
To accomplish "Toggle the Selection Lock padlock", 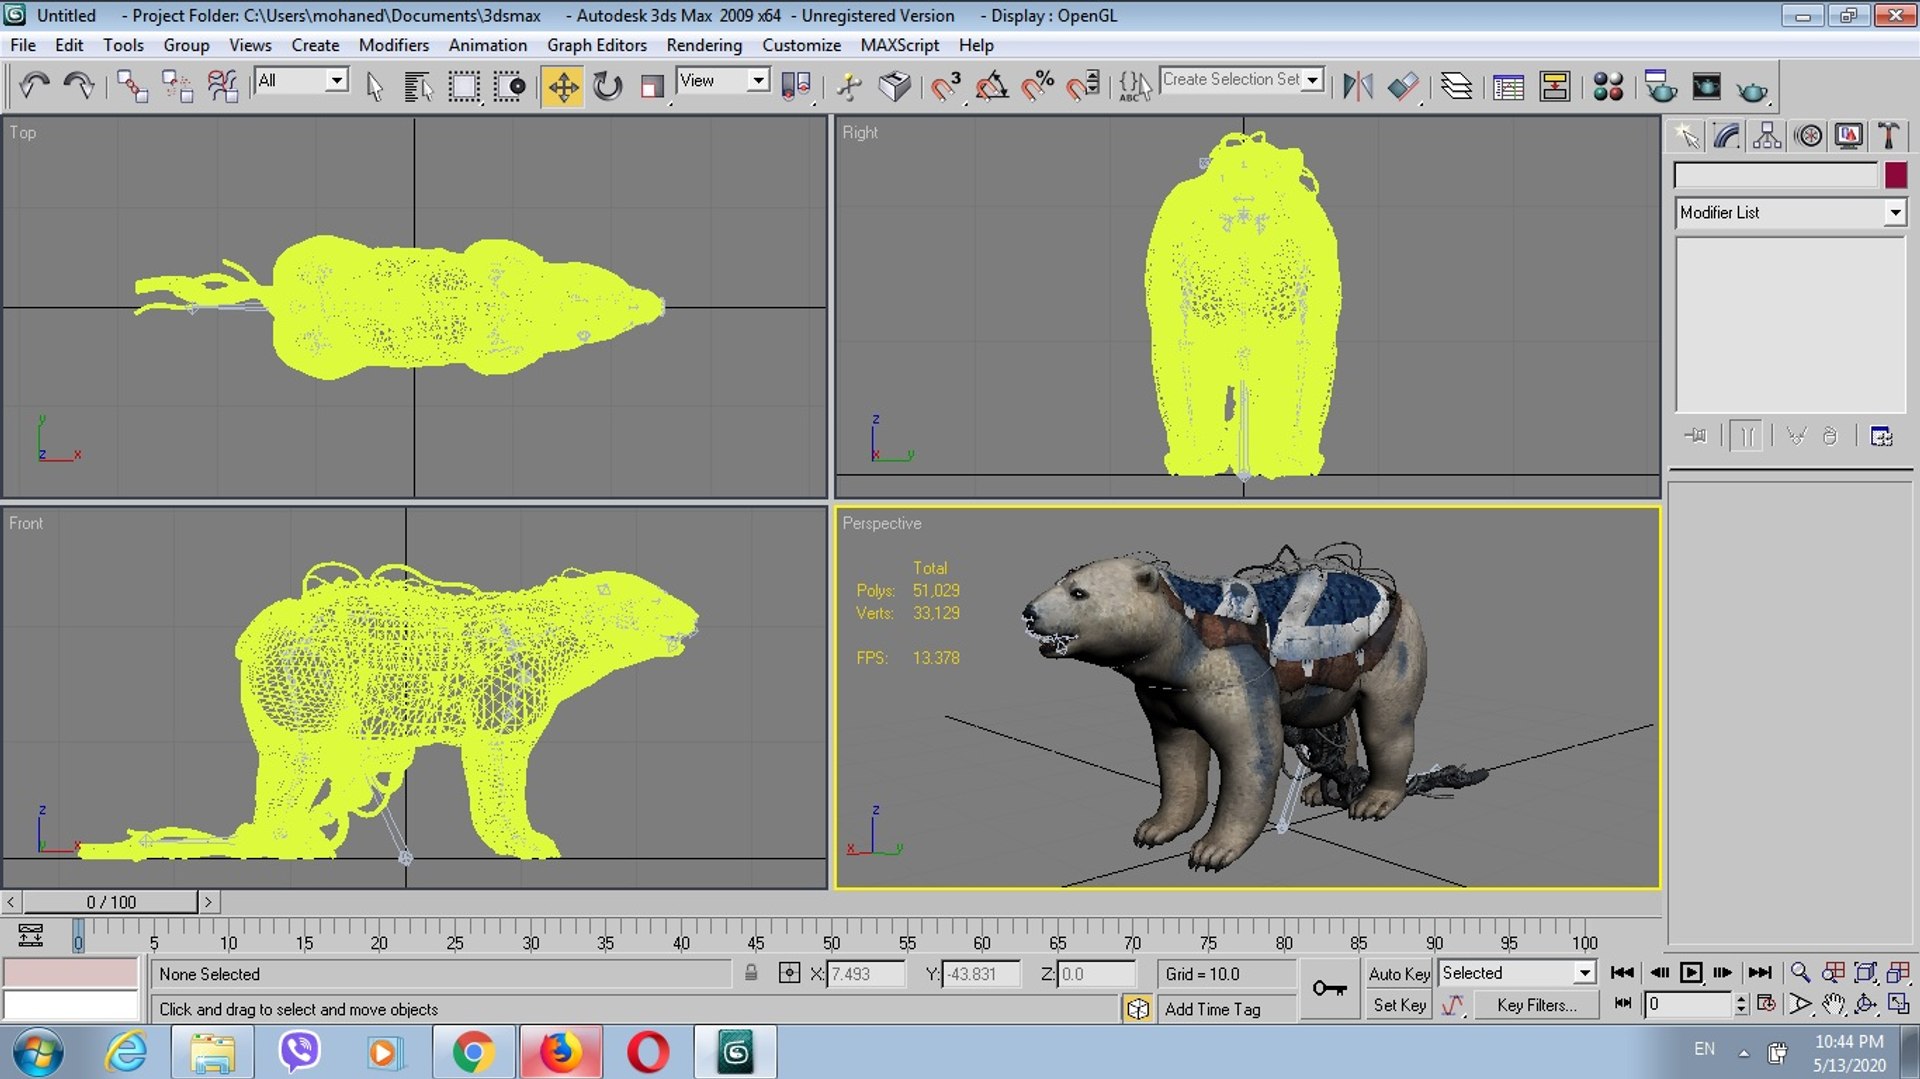I will [751, 973].
